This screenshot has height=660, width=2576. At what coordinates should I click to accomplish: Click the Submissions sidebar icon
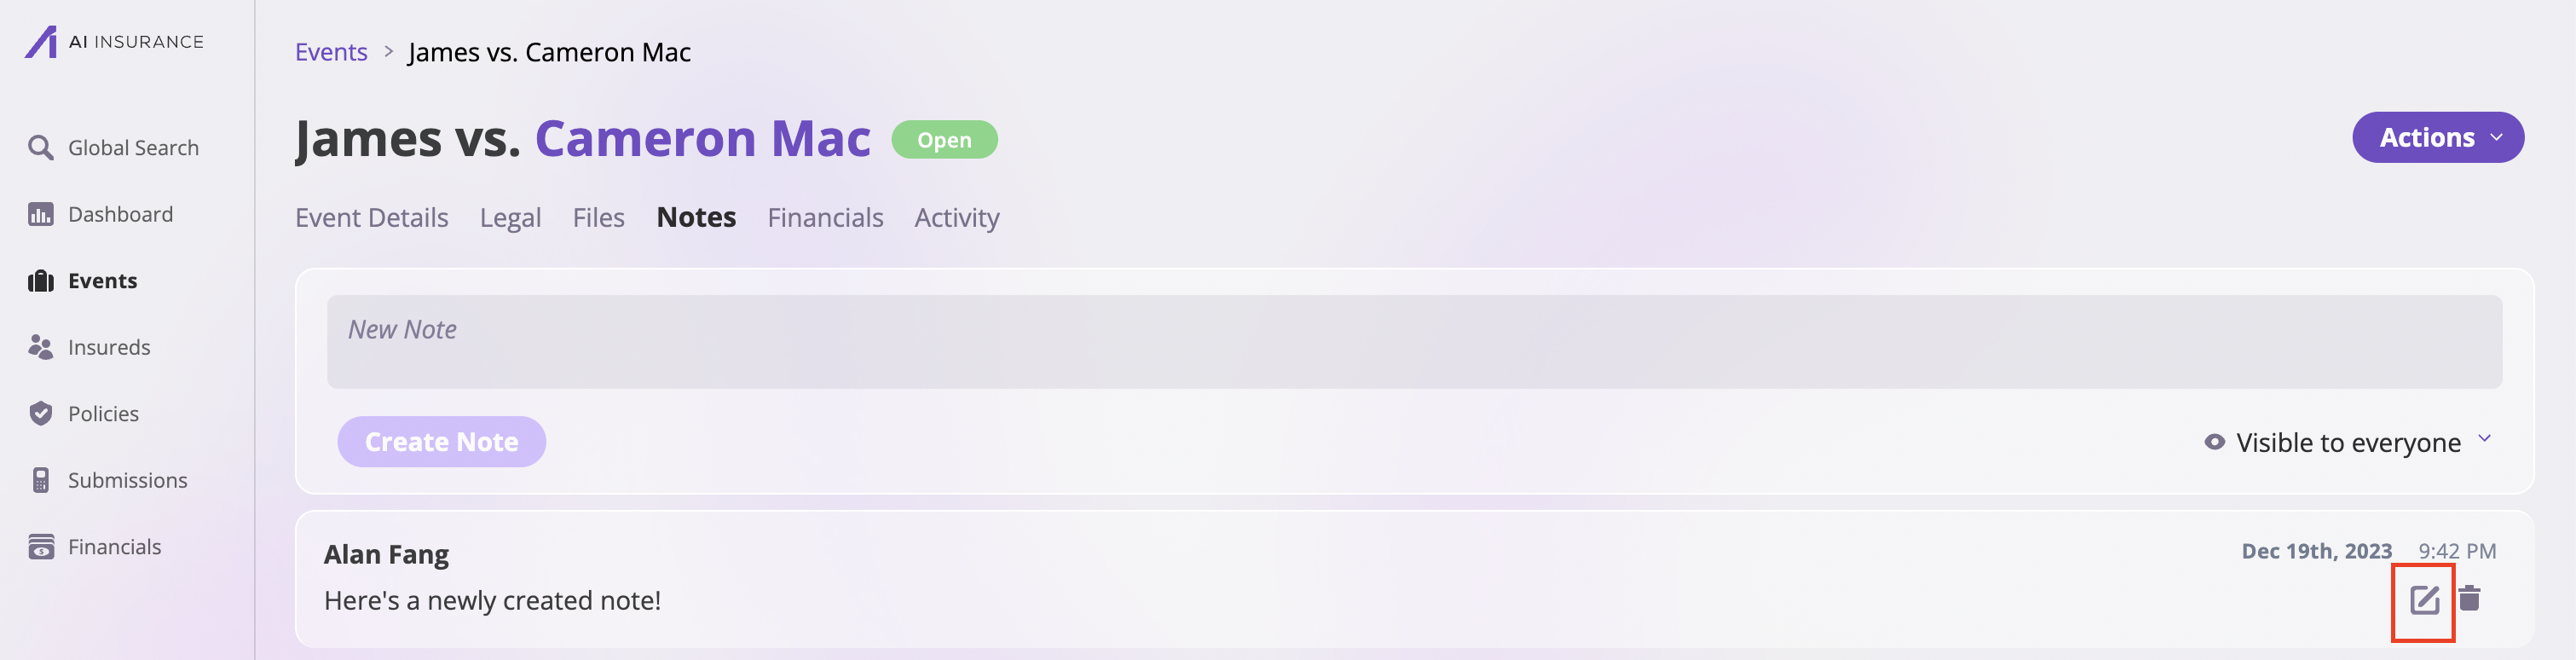click(x=40, y=480)
